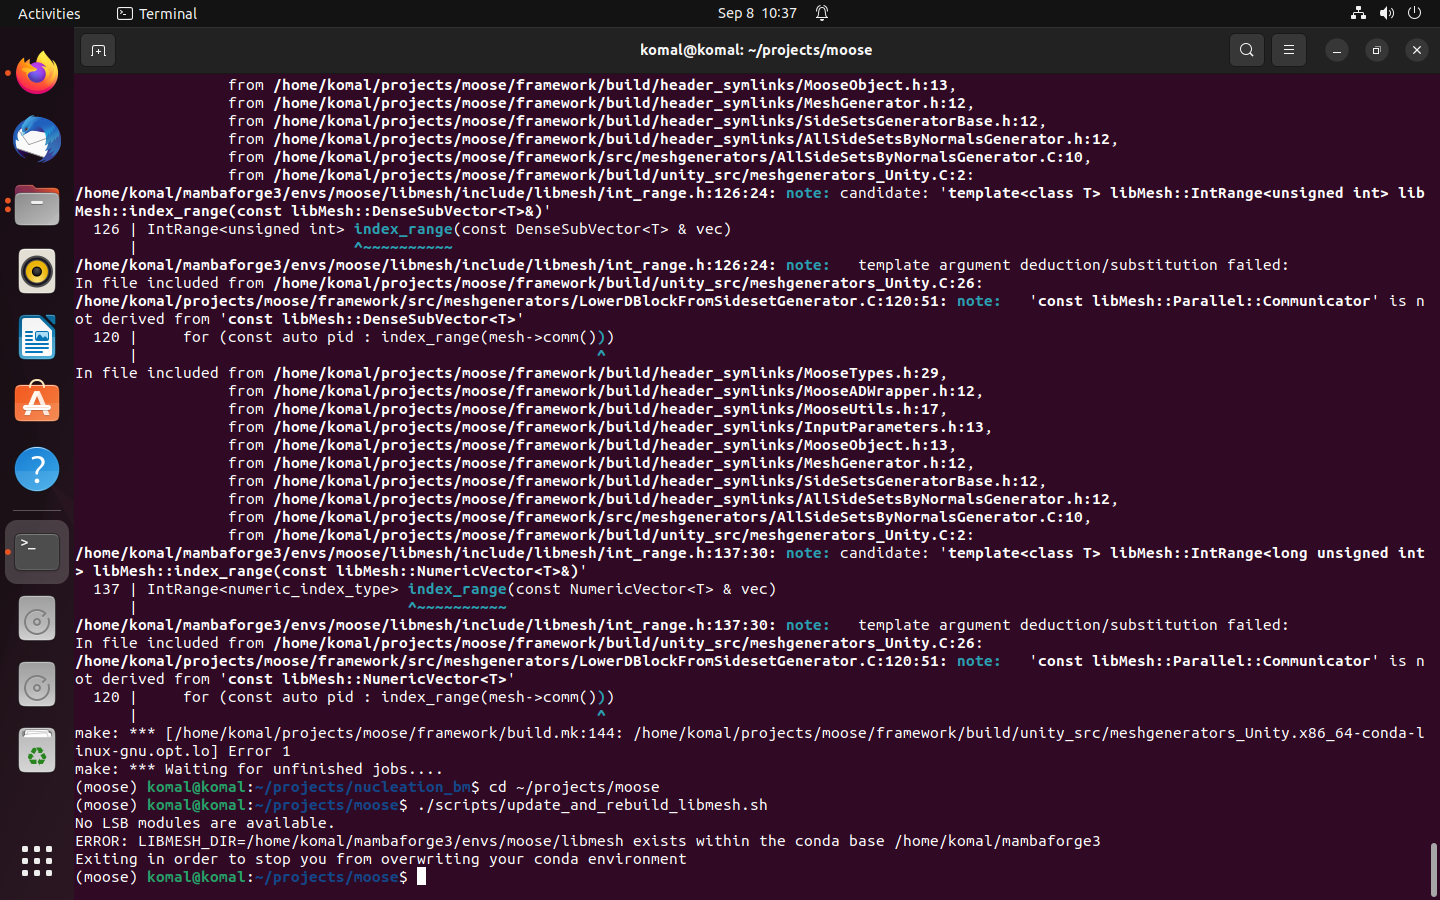Click the notification bell icon
The width and height of the screenshot is (1440, 900).
pos(820,13)
